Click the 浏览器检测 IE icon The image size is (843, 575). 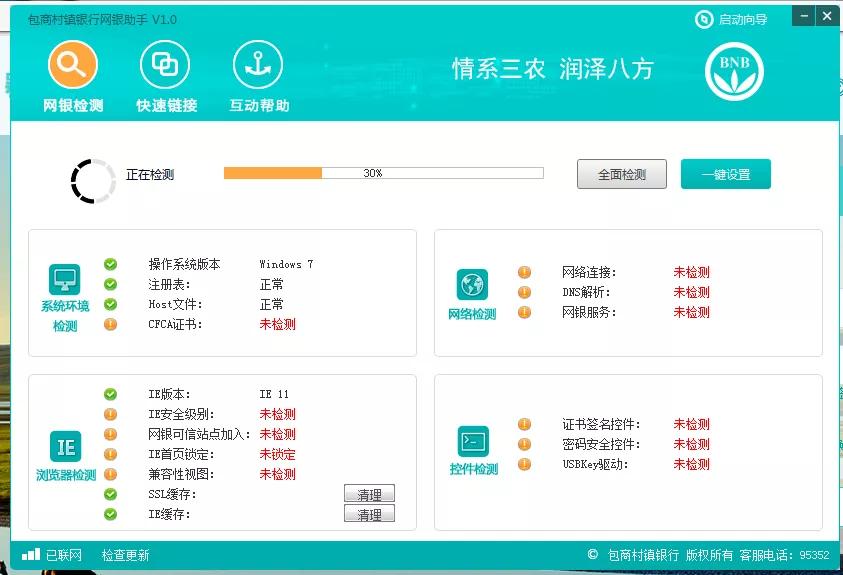click(x=66, y=447)
